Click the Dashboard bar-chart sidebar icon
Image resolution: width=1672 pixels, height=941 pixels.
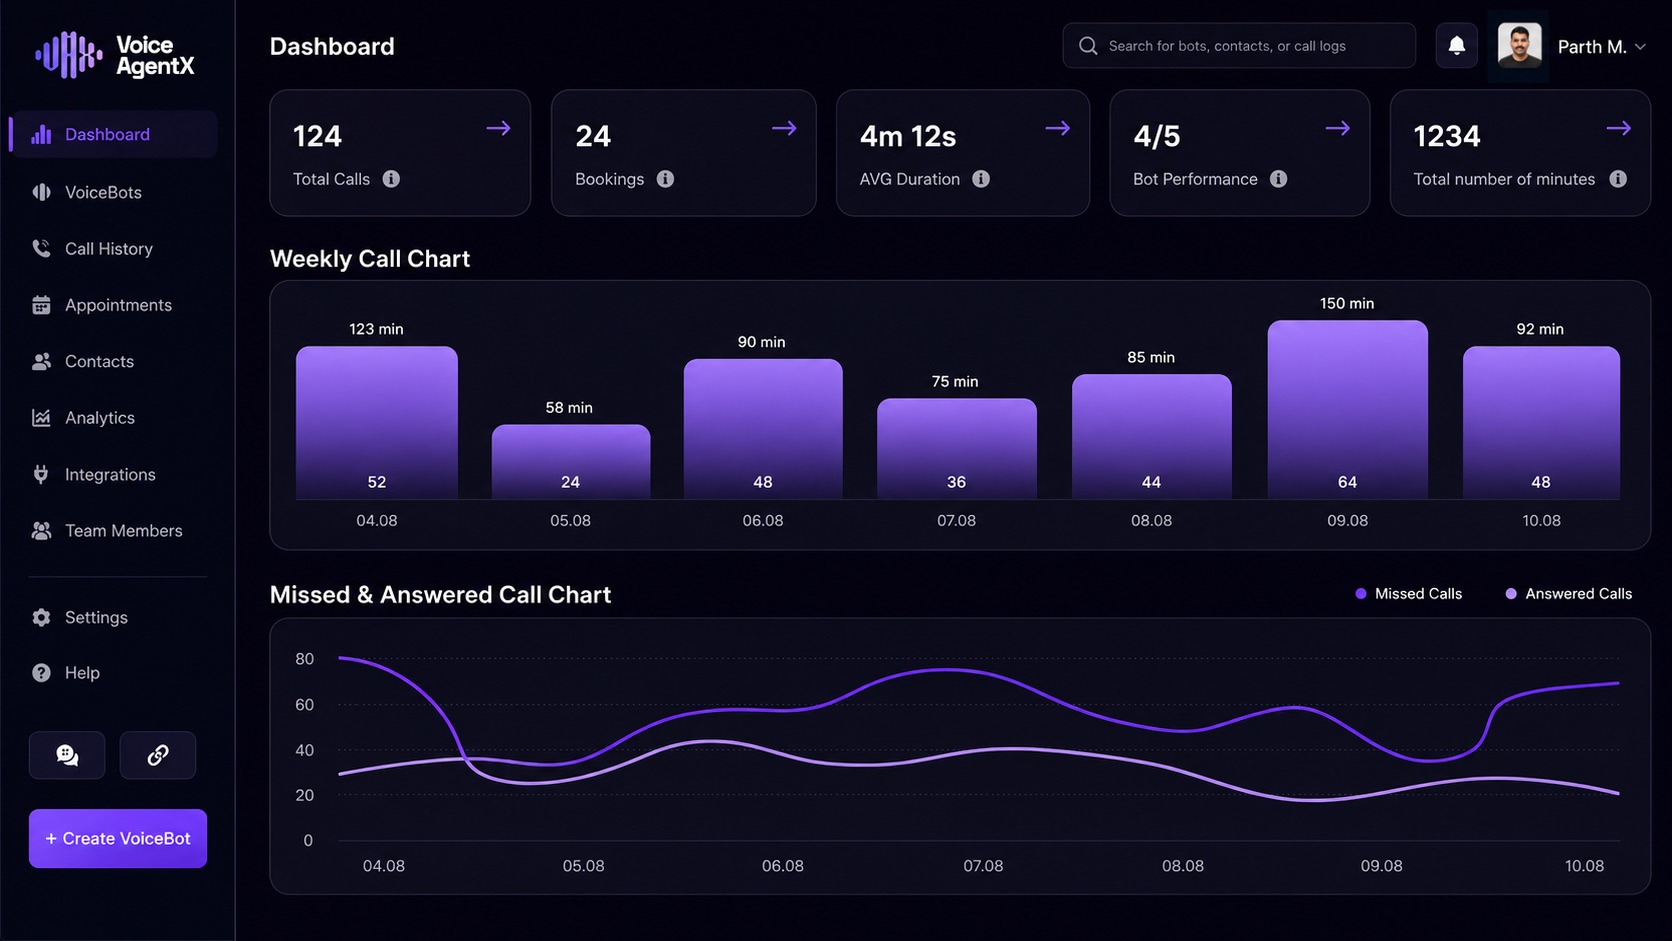41,134
